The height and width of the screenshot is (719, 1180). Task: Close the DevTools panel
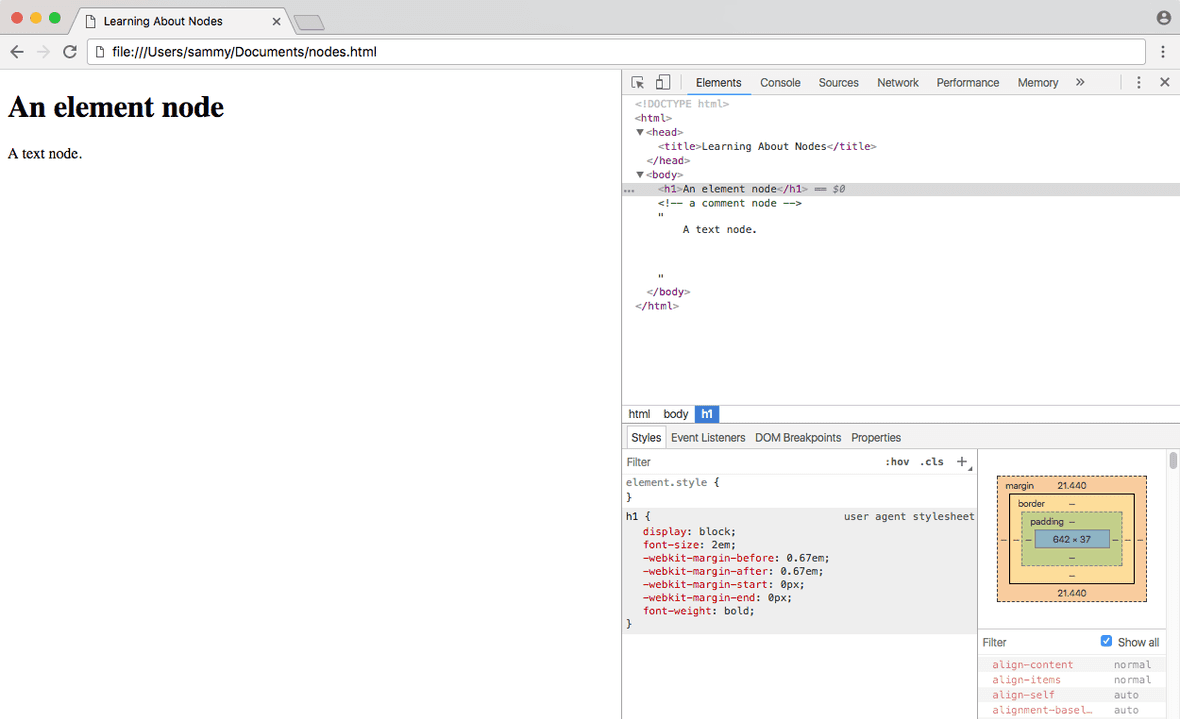tap(1164, 83)
